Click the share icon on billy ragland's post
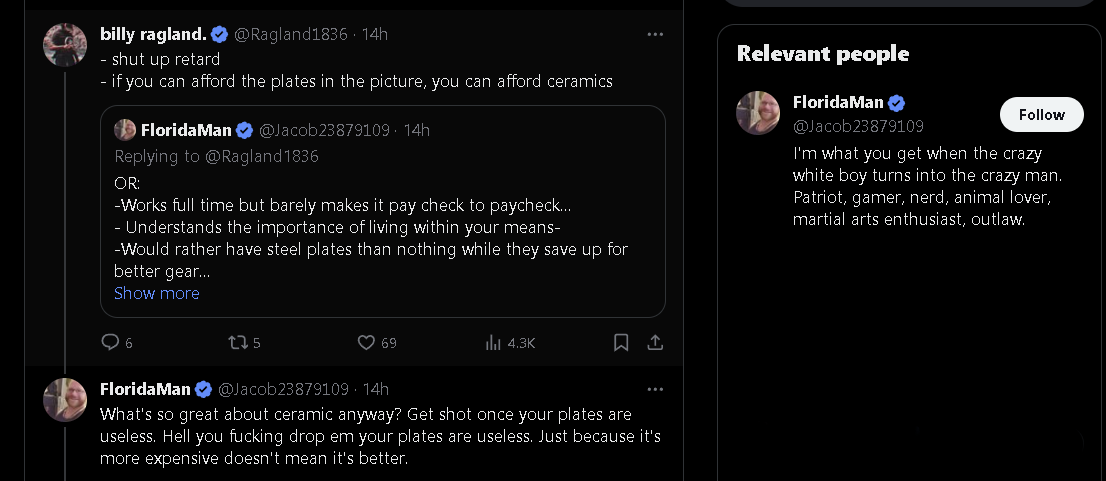The height and width of the screenshot is (481, 1106). tap(655, 343)
